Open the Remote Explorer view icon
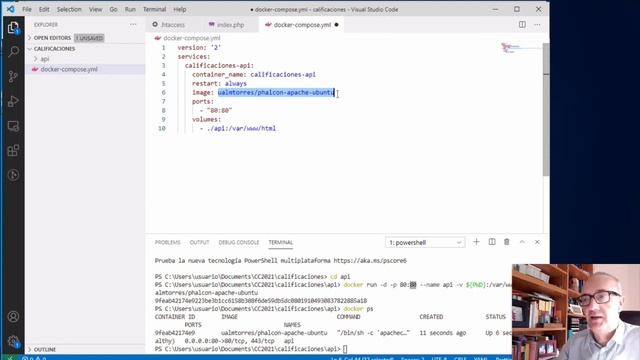 click(13, 126)
